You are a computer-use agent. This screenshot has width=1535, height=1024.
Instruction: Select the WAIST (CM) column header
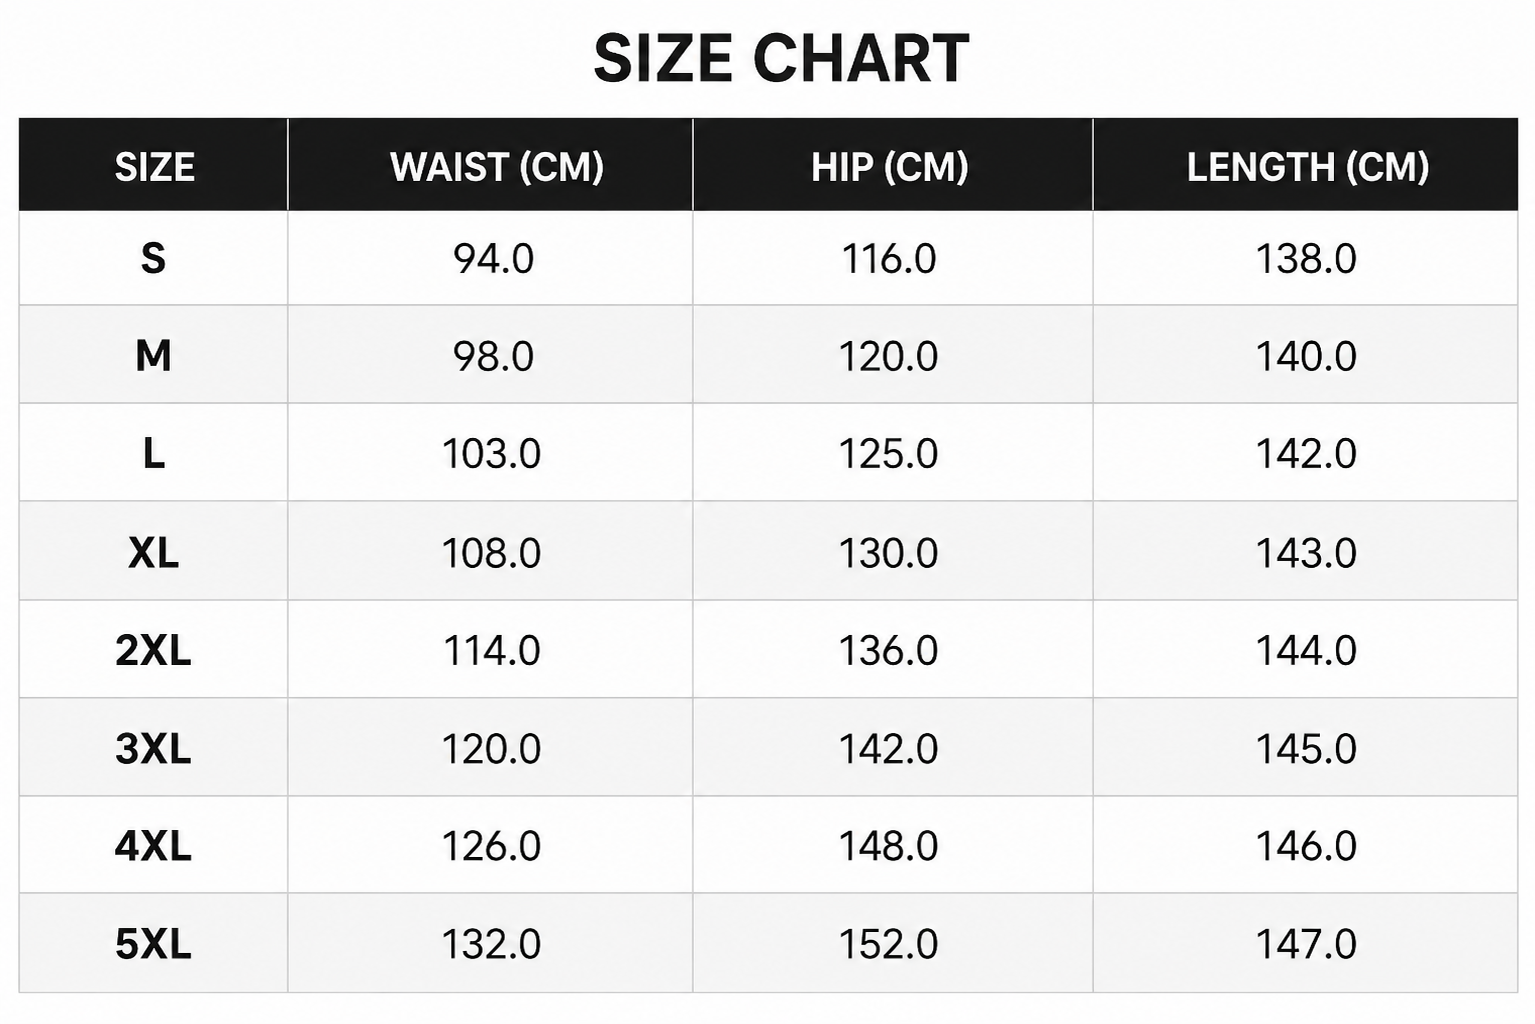tap(497, 166)
